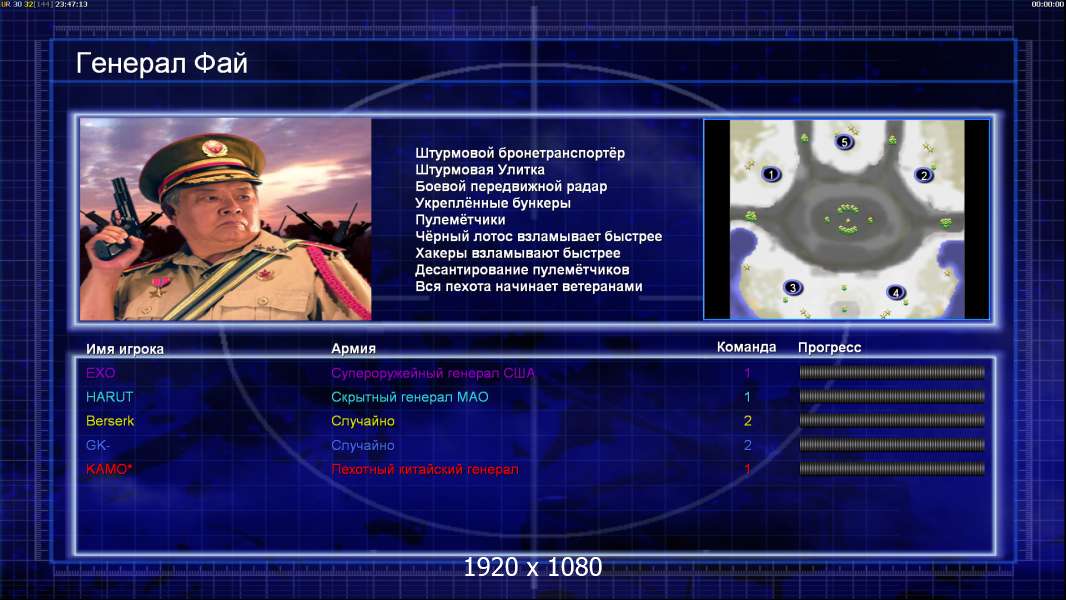Click the 'Пулемётчики' line
1066x600 pixels.
(x=460, y=219)
